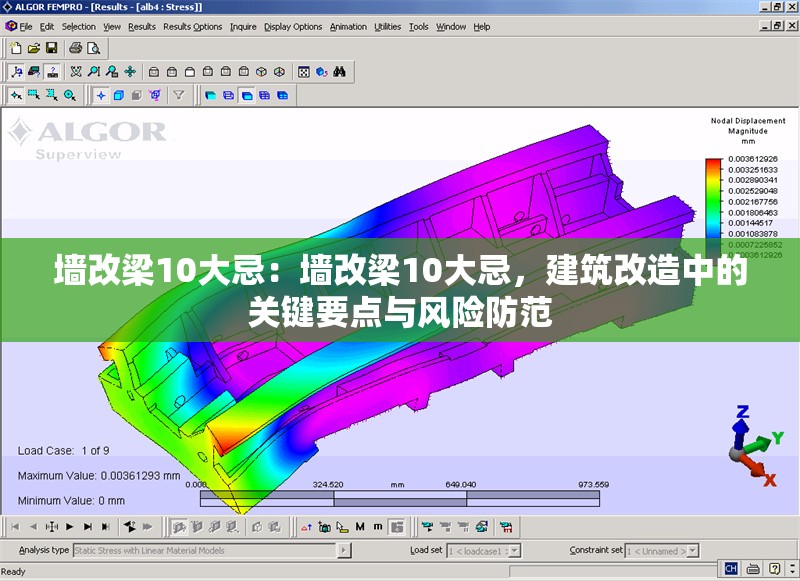Click the capital M maximum value icon

[360, 526]
